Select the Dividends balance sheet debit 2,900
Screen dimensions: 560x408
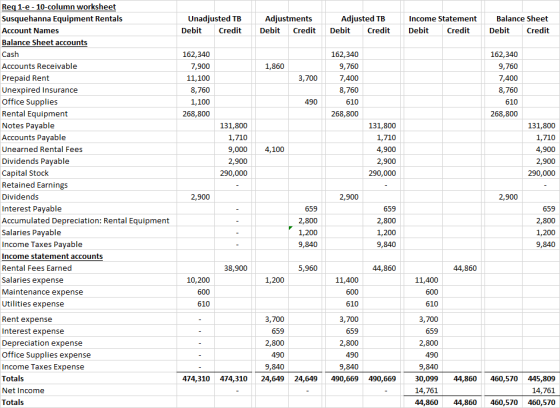(504, 197)
